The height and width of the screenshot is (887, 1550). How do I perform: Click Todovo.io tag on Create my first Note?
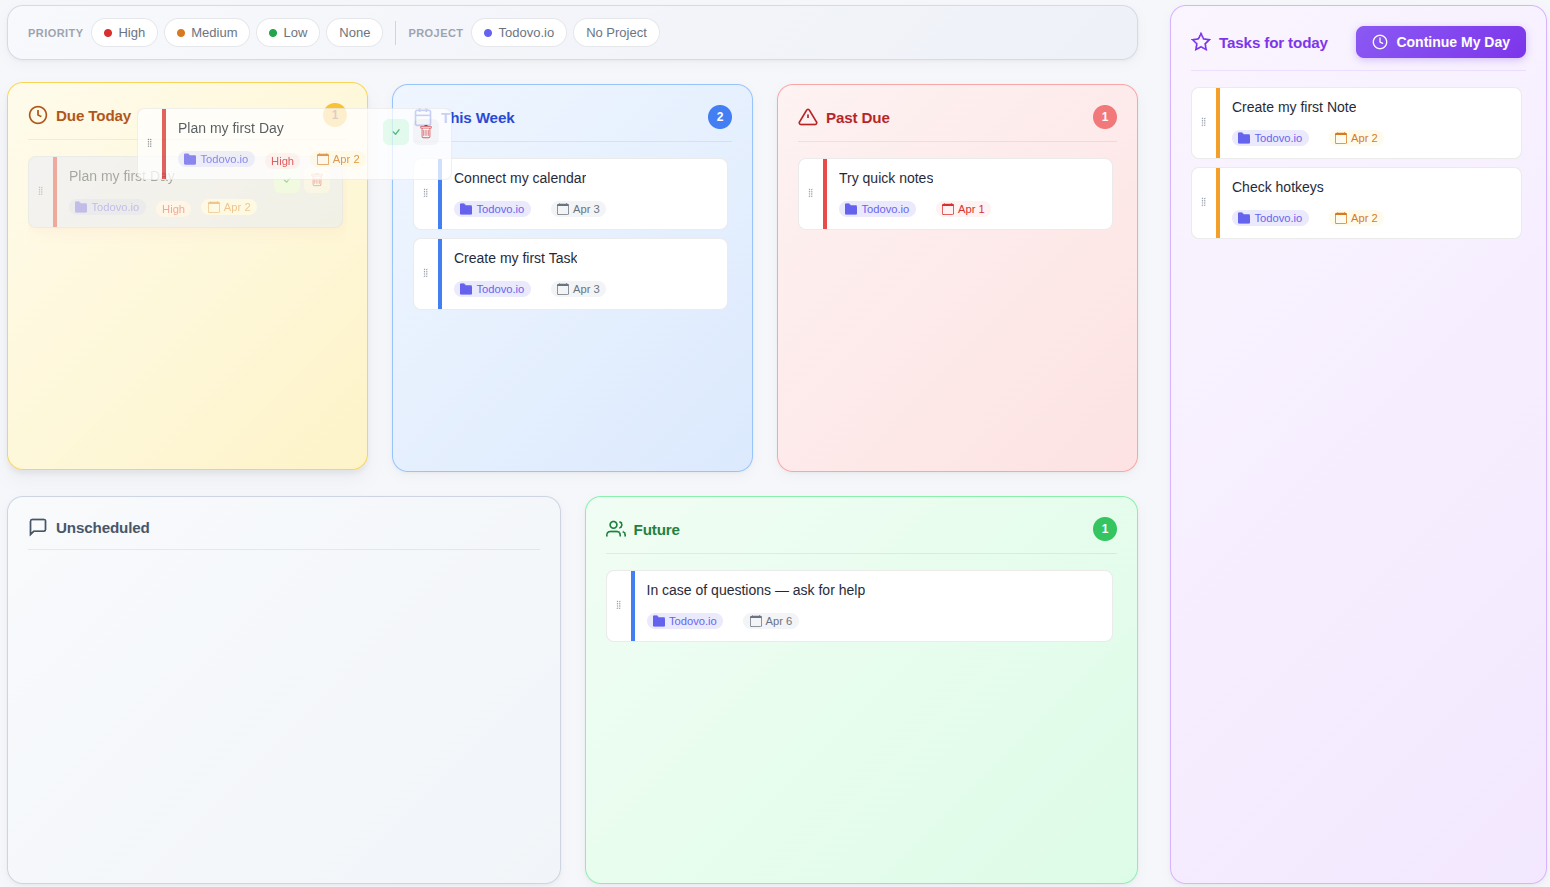click(x=1270, y=138)
